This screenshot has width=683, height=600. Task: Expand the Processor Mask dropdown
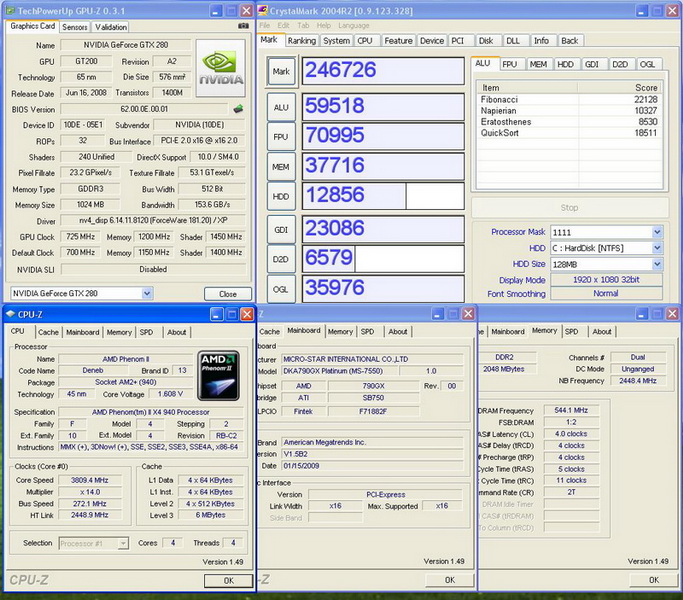pyautogui.click(x=656, y=232)
